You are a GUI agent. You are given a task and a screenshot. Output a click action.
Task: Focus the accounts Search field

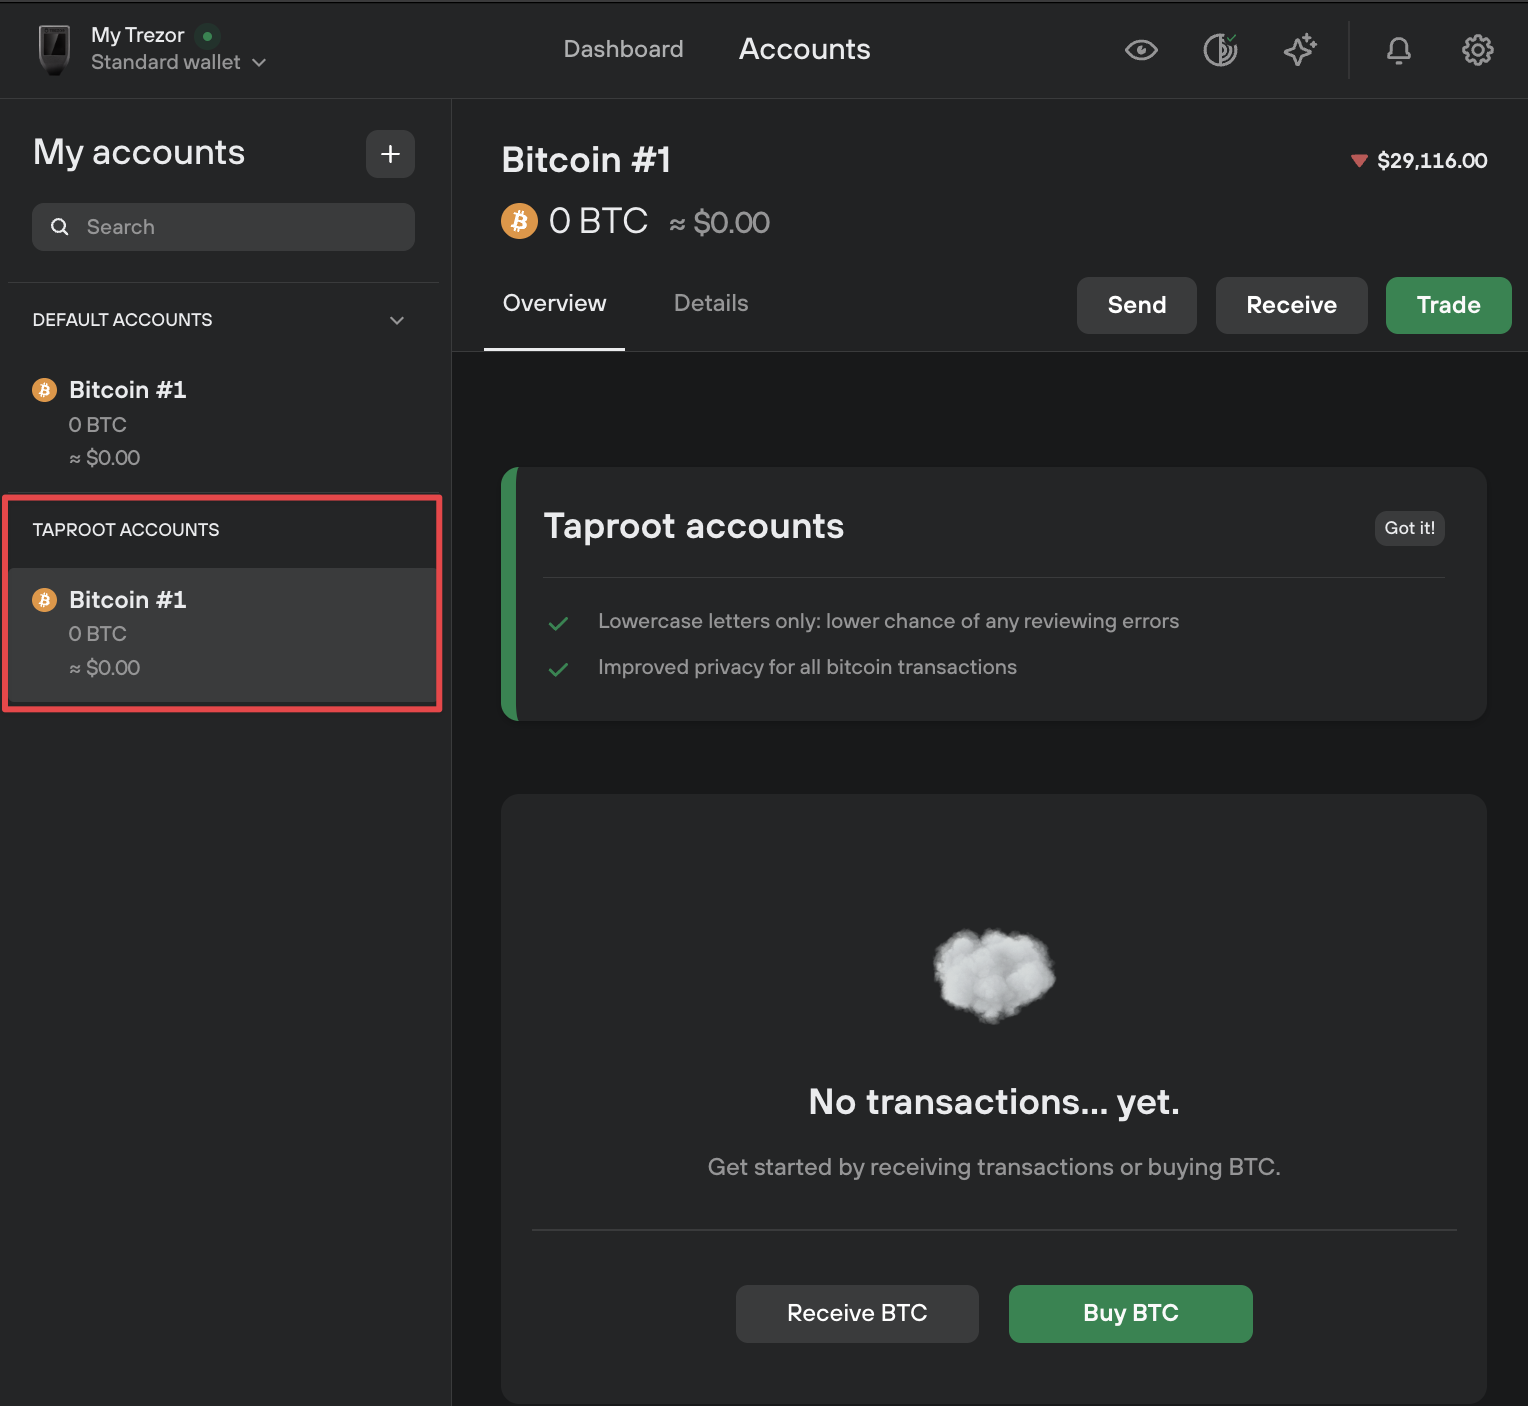[223, 227]
